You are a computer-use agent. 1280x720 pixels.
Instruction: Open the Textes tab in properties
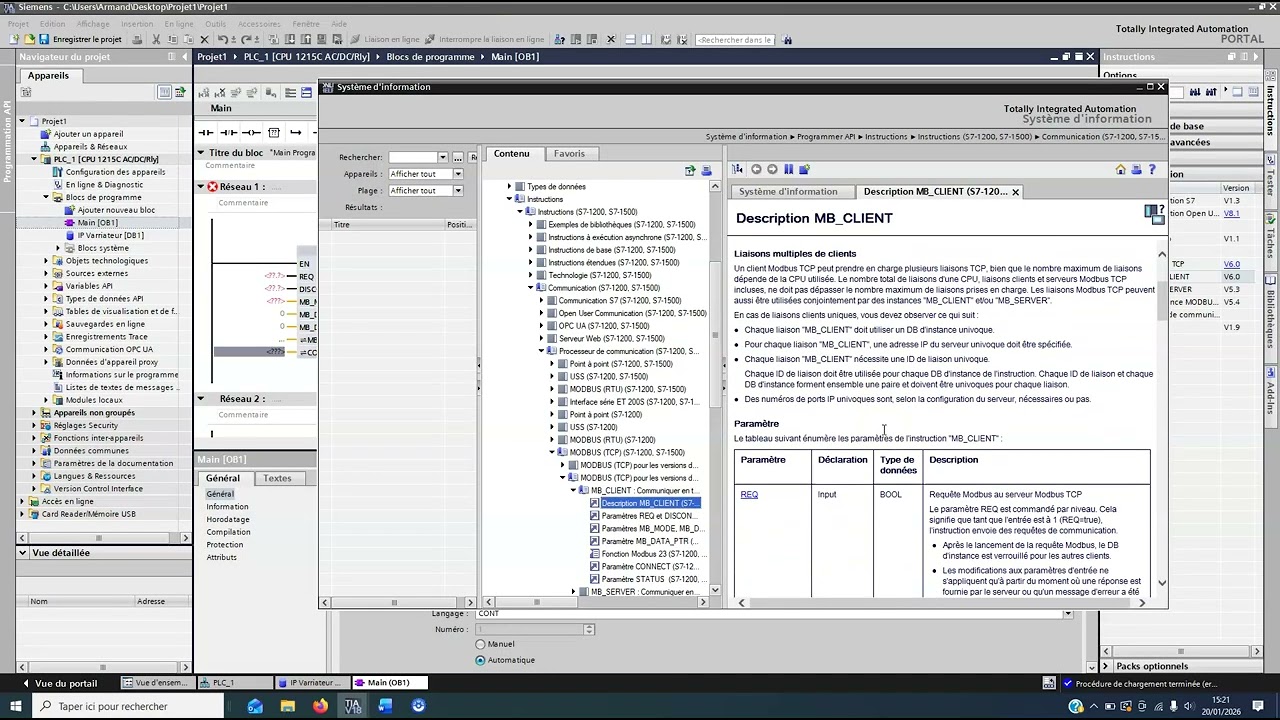[277, 478]
